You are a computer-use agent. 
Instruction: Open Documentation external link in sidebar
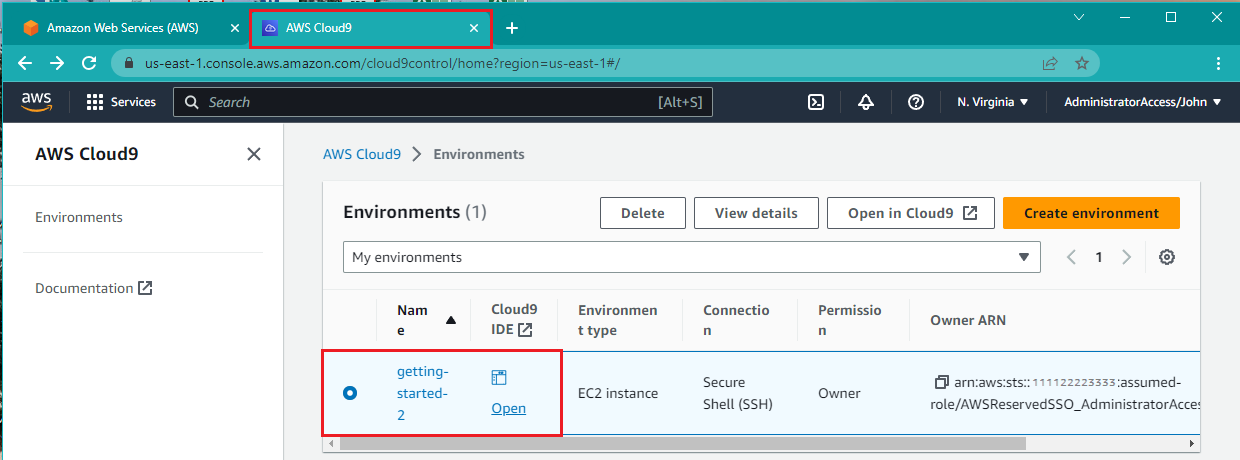tap(94, 288)
